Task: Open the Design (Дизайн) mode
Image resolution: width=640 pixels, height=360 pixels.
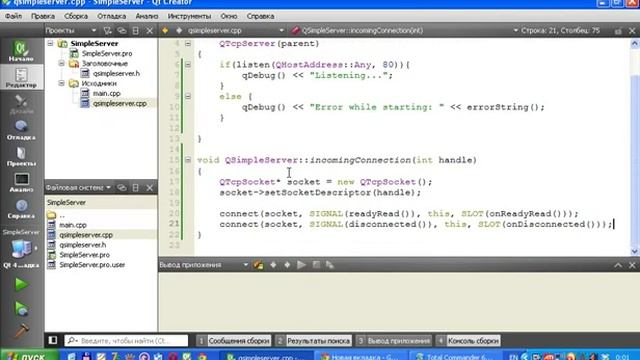Action: pyautogui.click(x=21, y=104)
